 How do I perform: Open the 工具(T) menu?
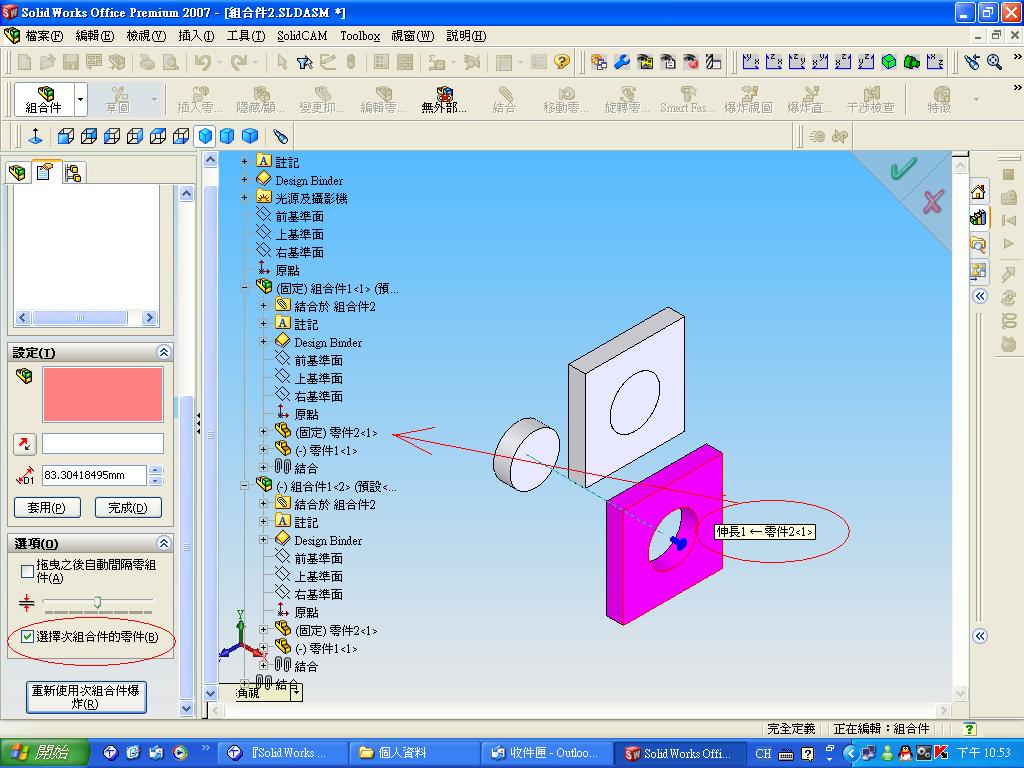[x=246, y=36]
